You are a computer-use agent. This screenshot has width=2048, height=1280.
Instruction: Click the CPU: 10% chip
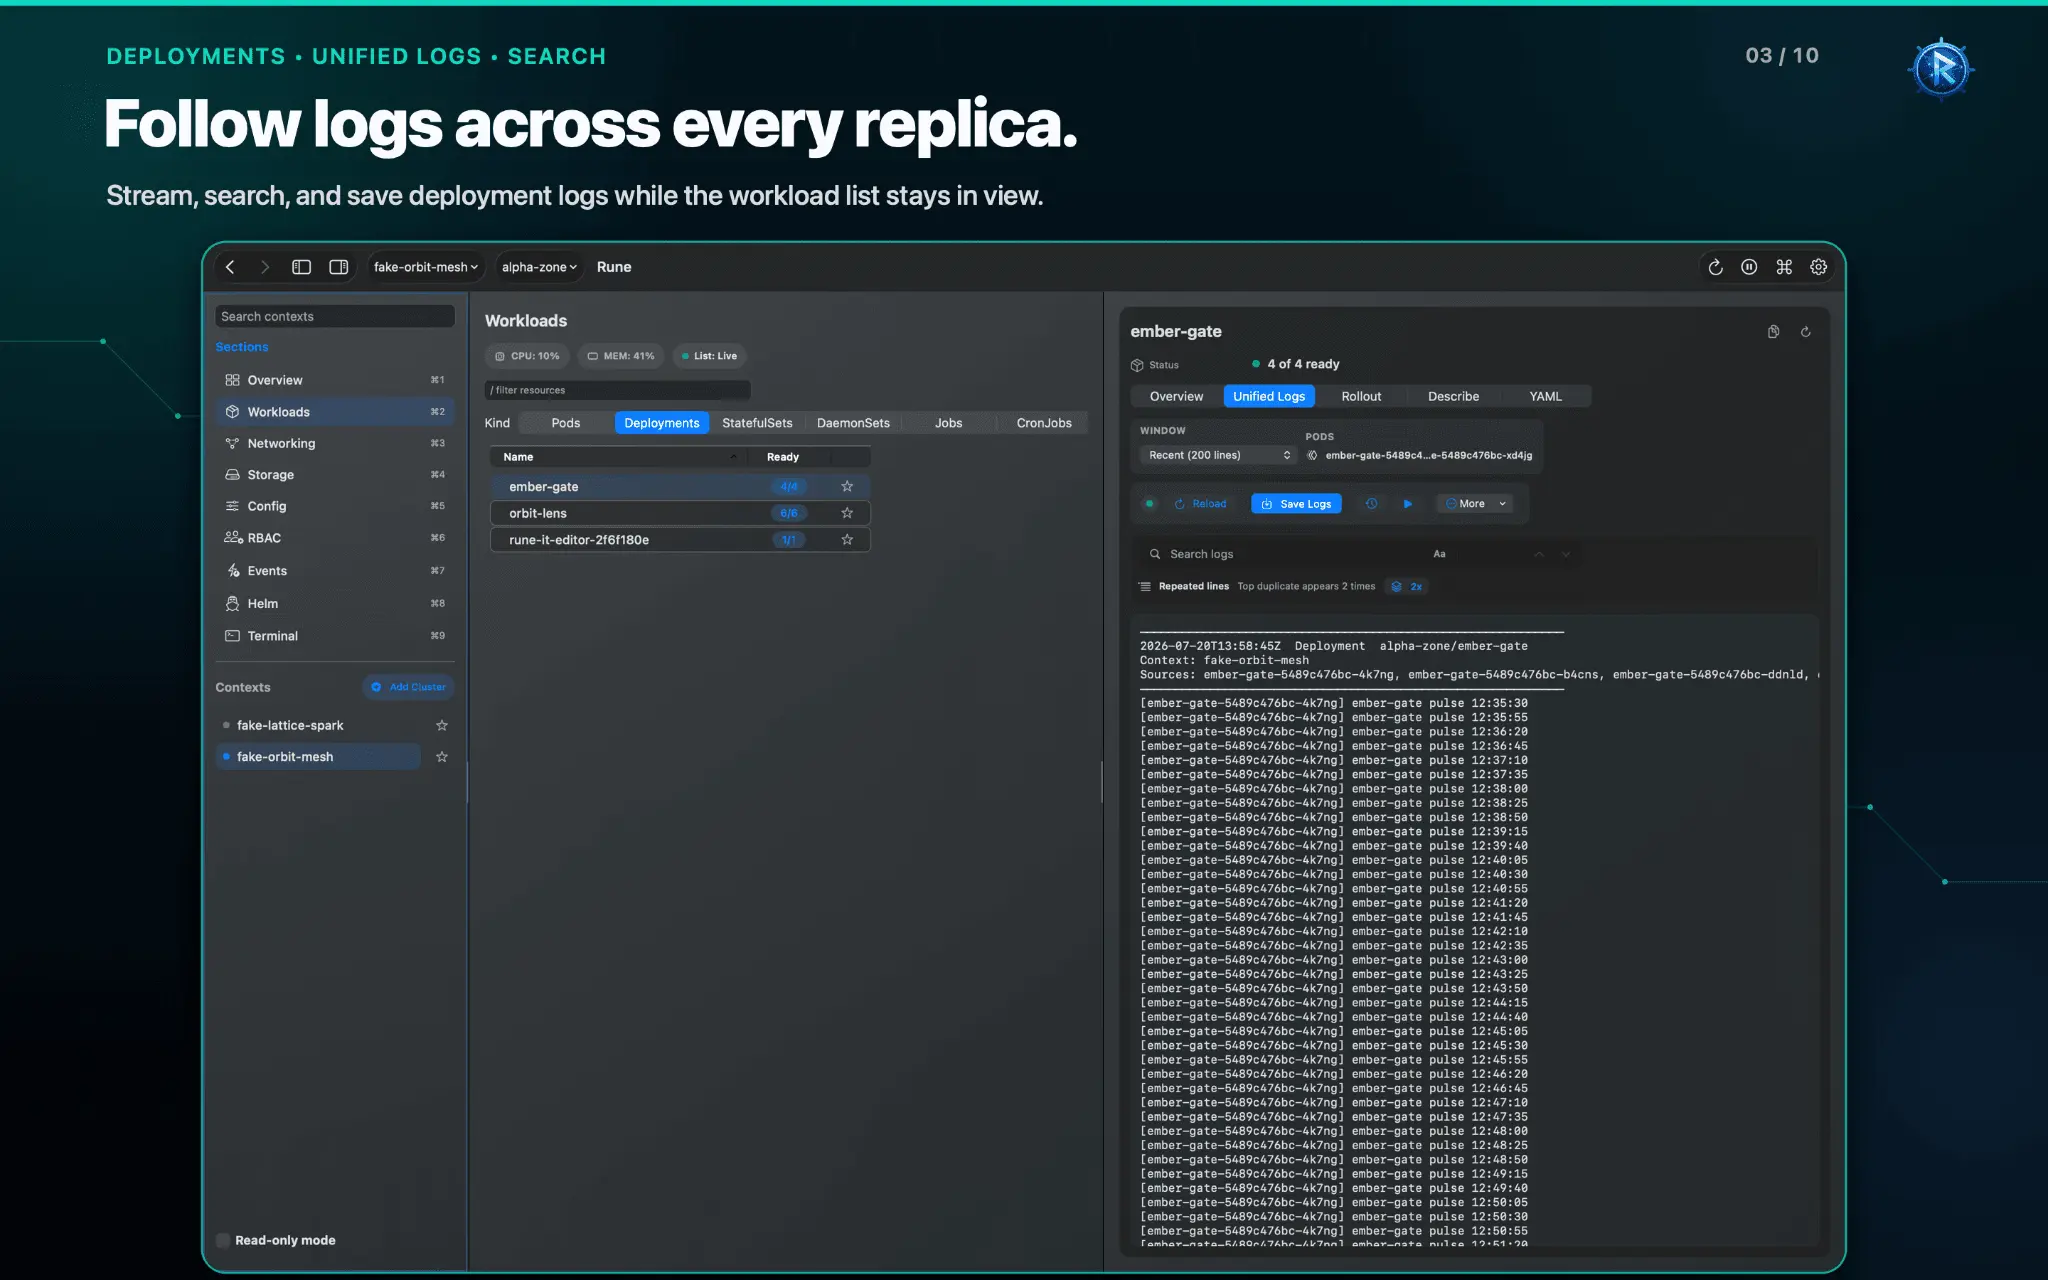pos(527,356)
